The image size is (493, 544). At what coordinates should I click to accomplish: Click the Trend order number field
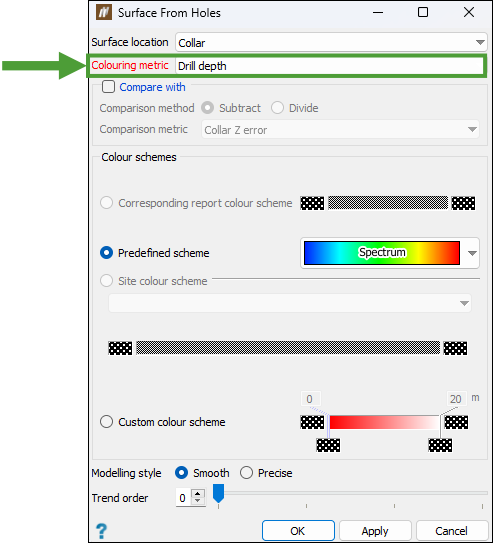184,498
